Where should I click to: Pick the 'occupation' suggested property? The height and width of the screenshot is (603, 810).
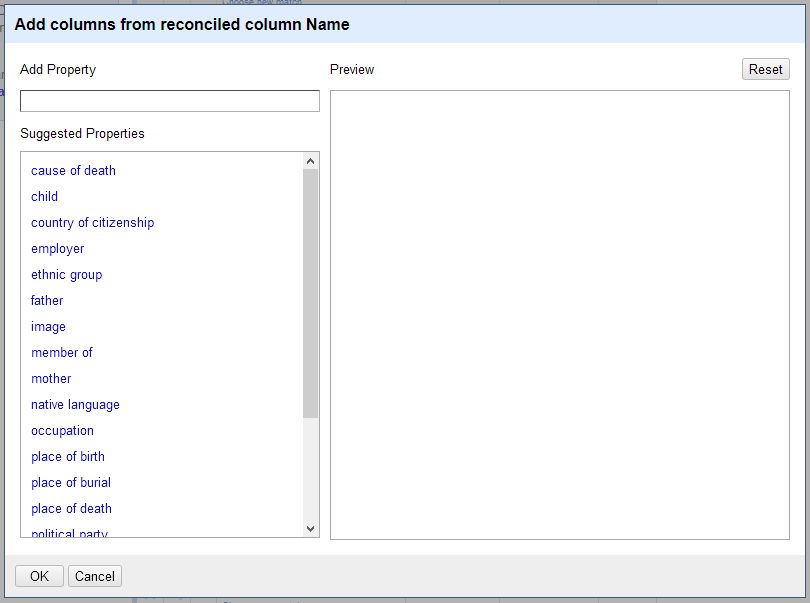tap(62, 430)
